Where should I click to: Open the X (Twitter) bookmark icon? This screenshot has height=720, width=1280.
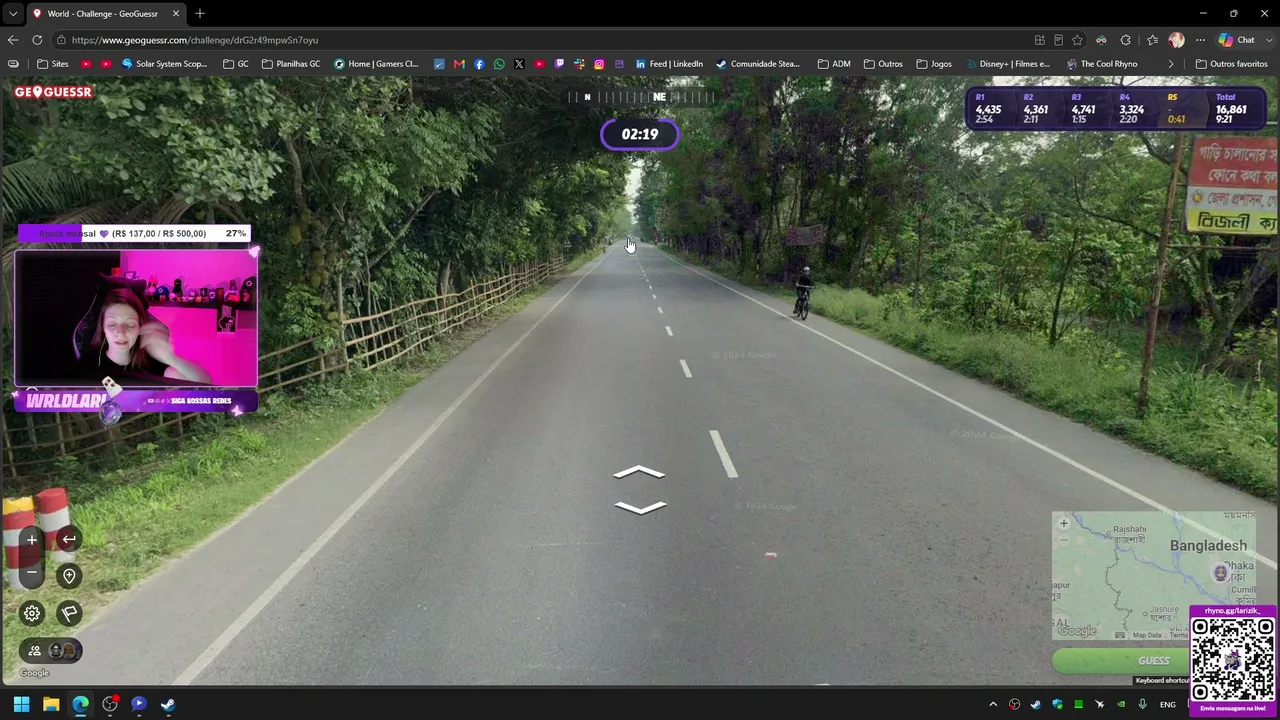(519, 64)
